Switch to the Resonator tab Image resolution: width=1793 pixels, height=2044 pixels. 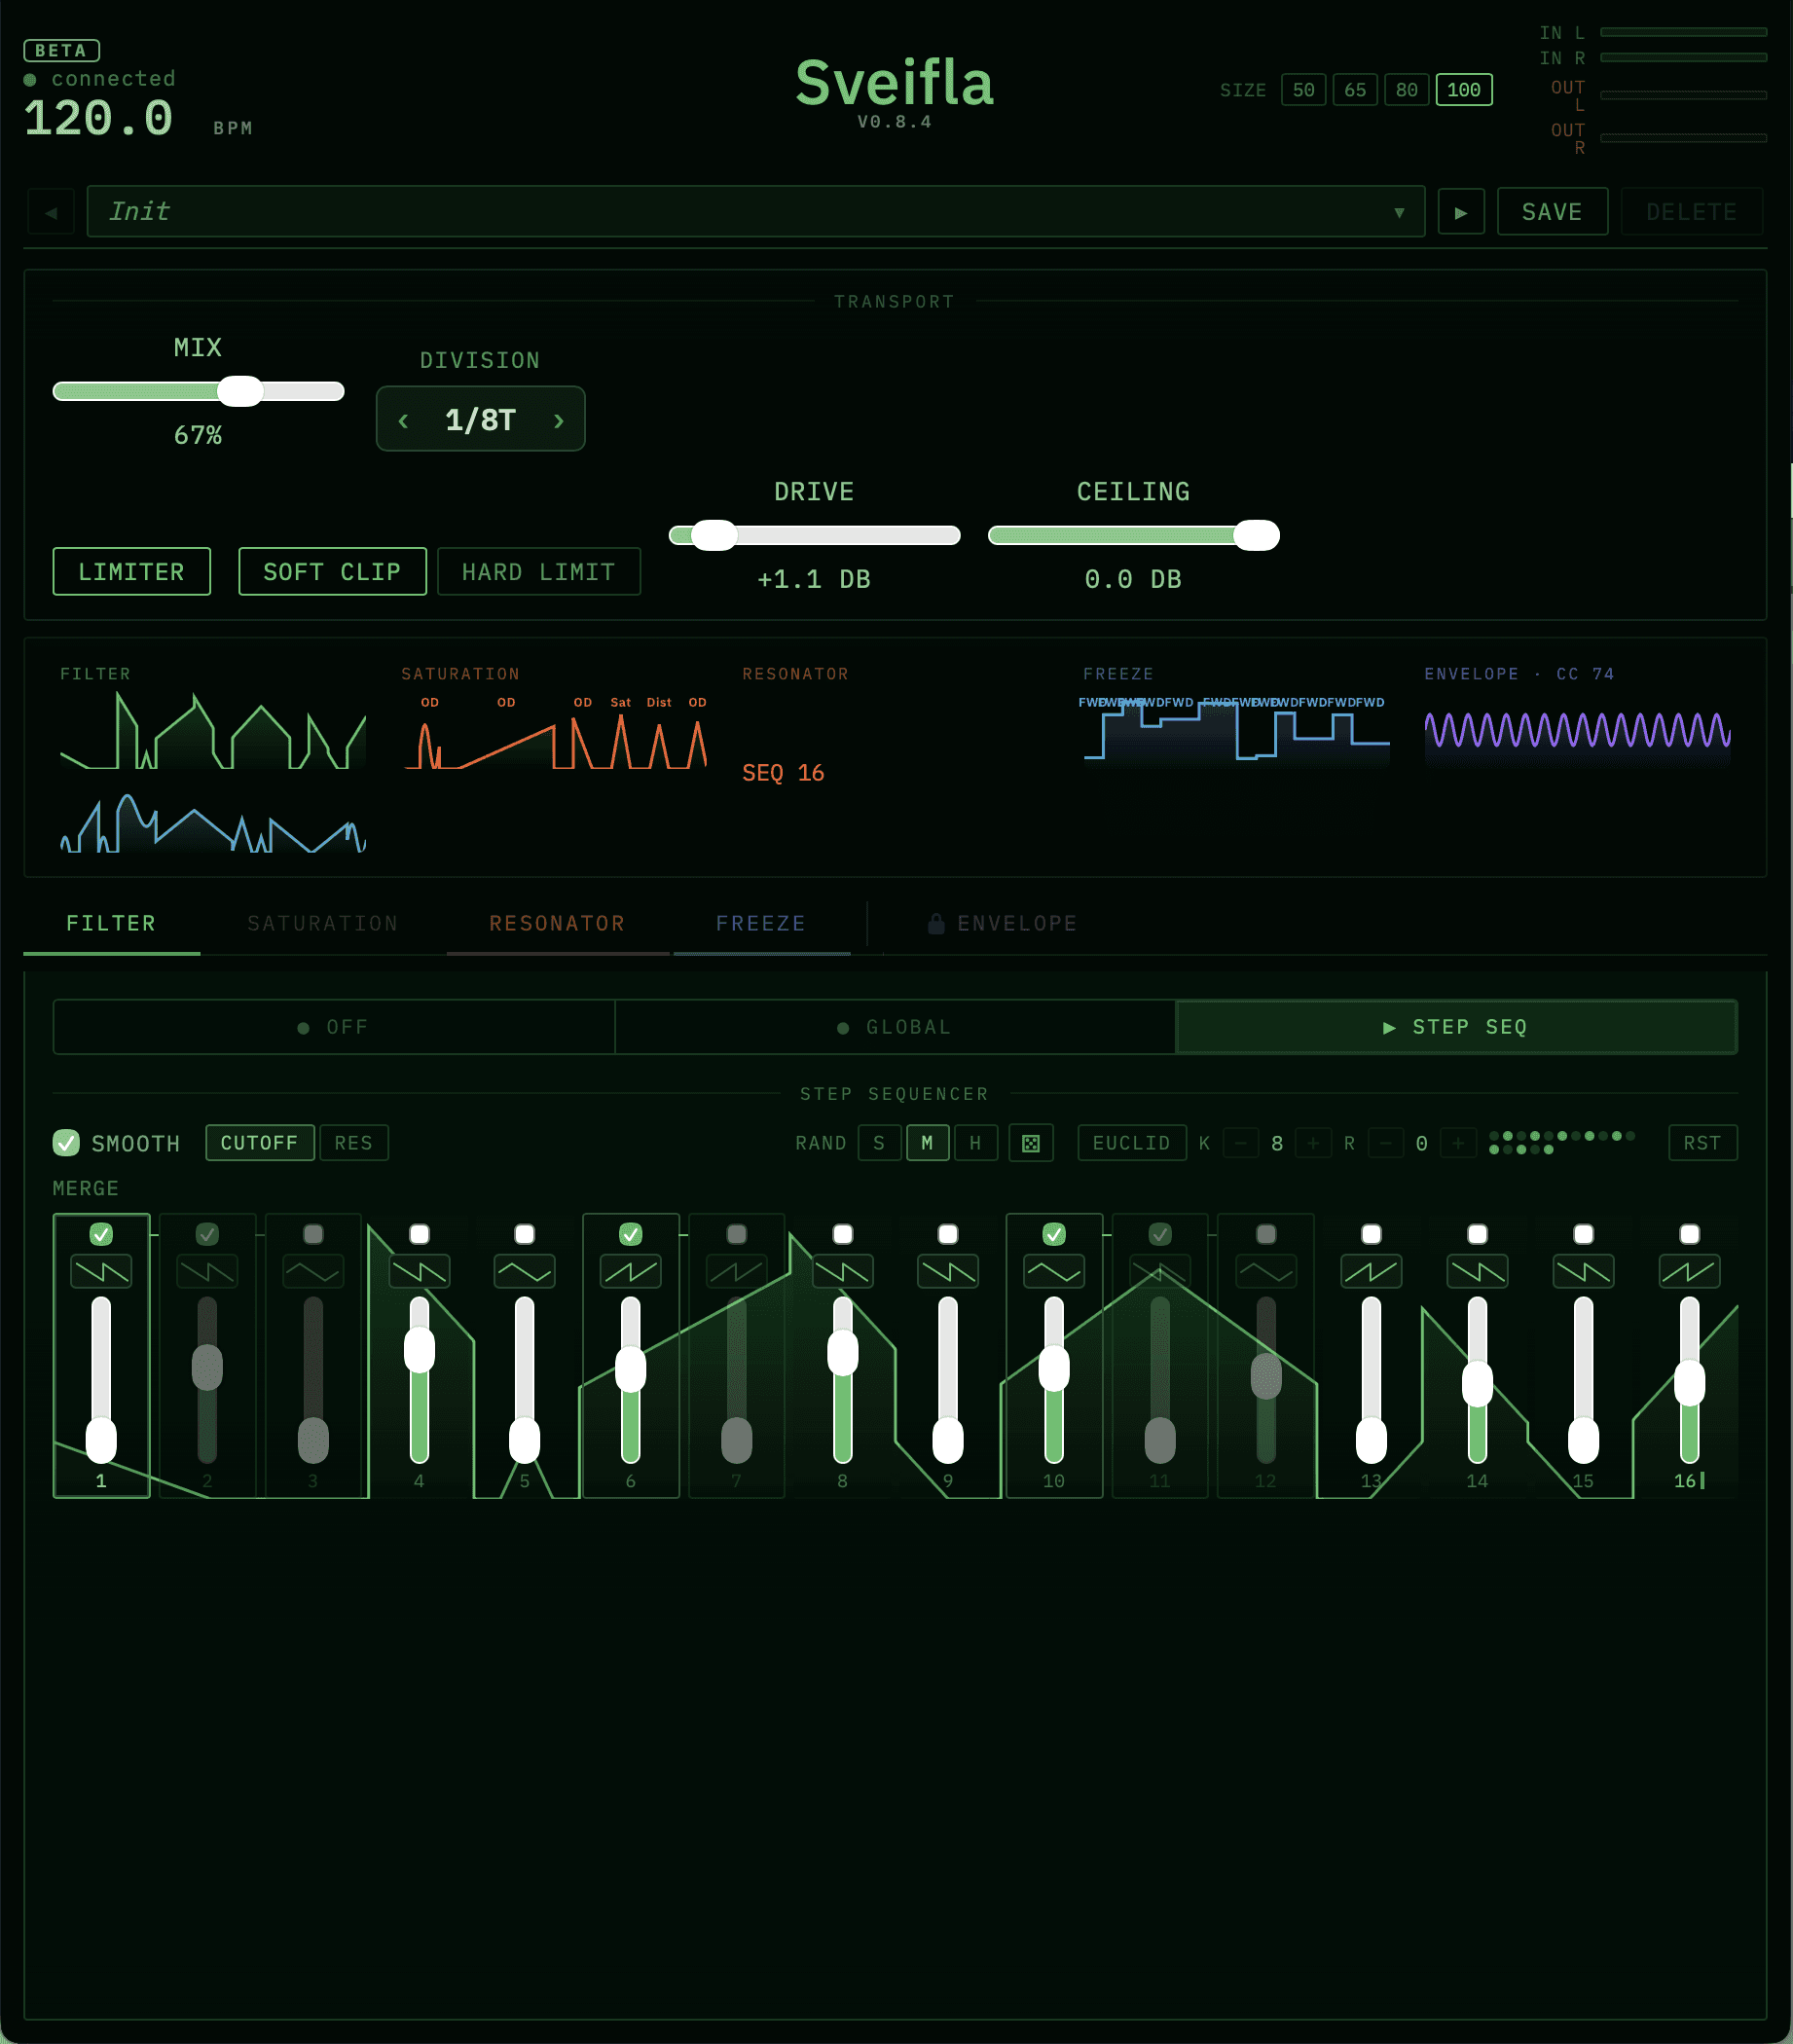pos(557,923)
